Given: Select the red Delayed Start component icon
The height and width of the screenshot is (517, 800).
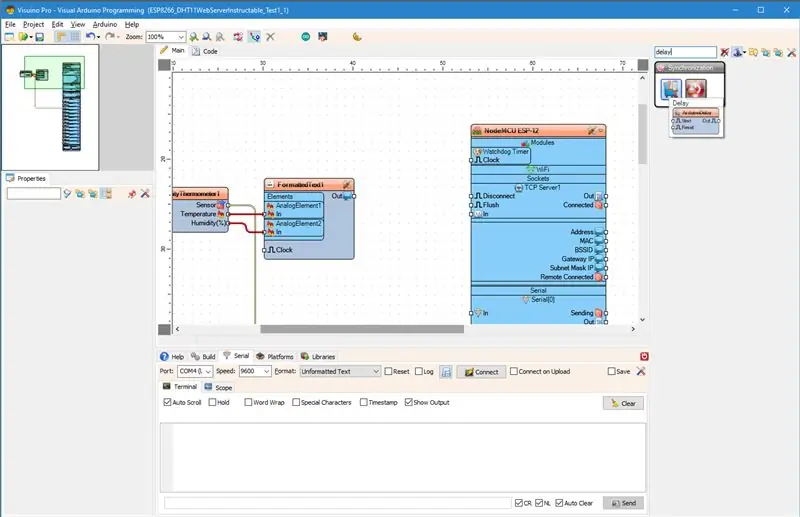Looking at the screenshot, I should click(x=696, y=88).
